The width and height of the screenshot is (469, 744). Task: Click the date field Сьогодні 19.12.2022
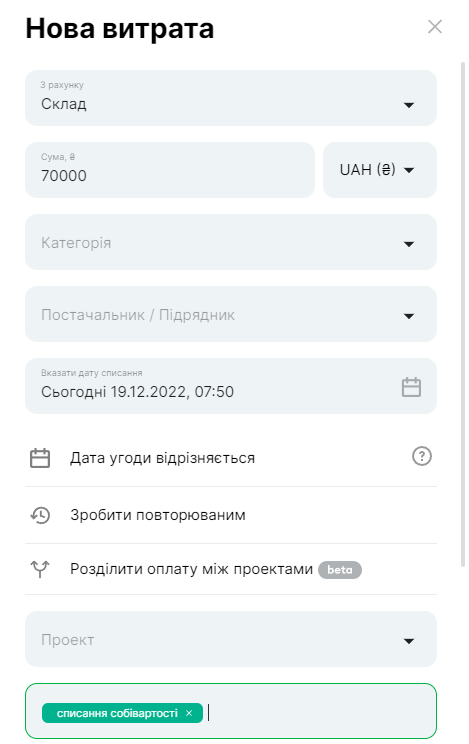click(x=231, y=386)
